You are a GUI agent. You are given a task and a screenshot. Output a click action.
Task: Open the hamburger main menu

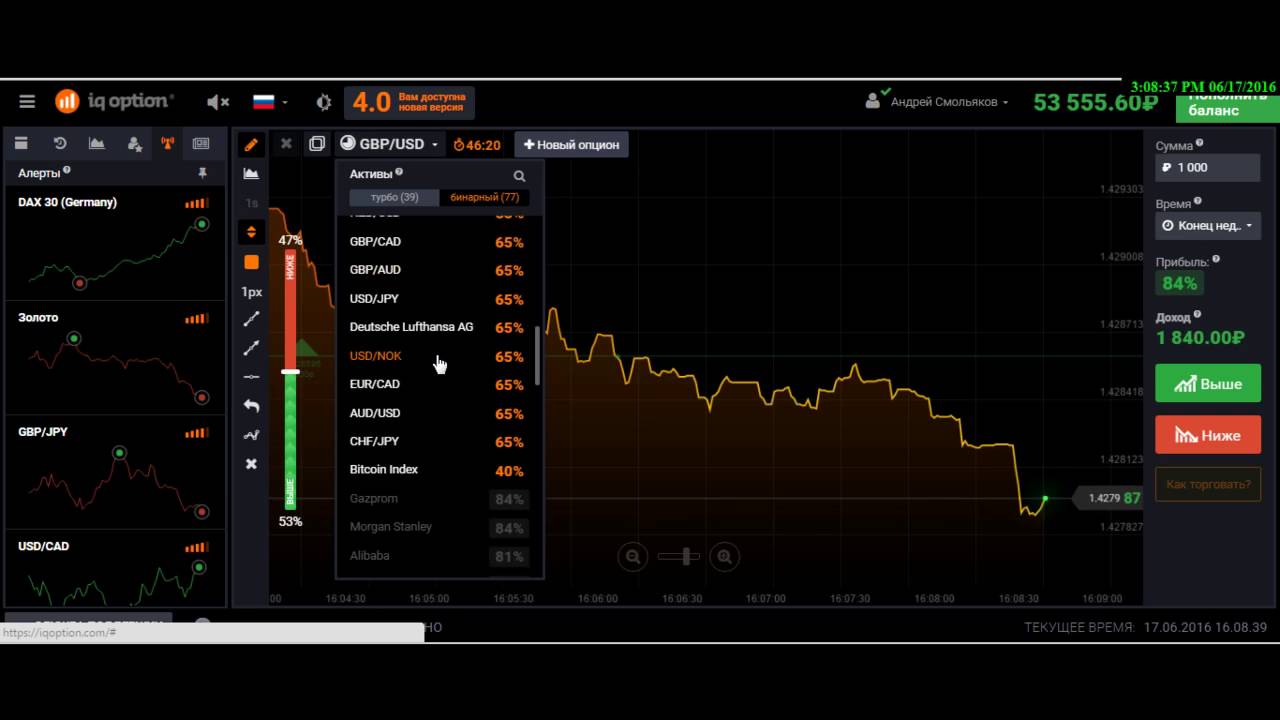tap(27, 101)
